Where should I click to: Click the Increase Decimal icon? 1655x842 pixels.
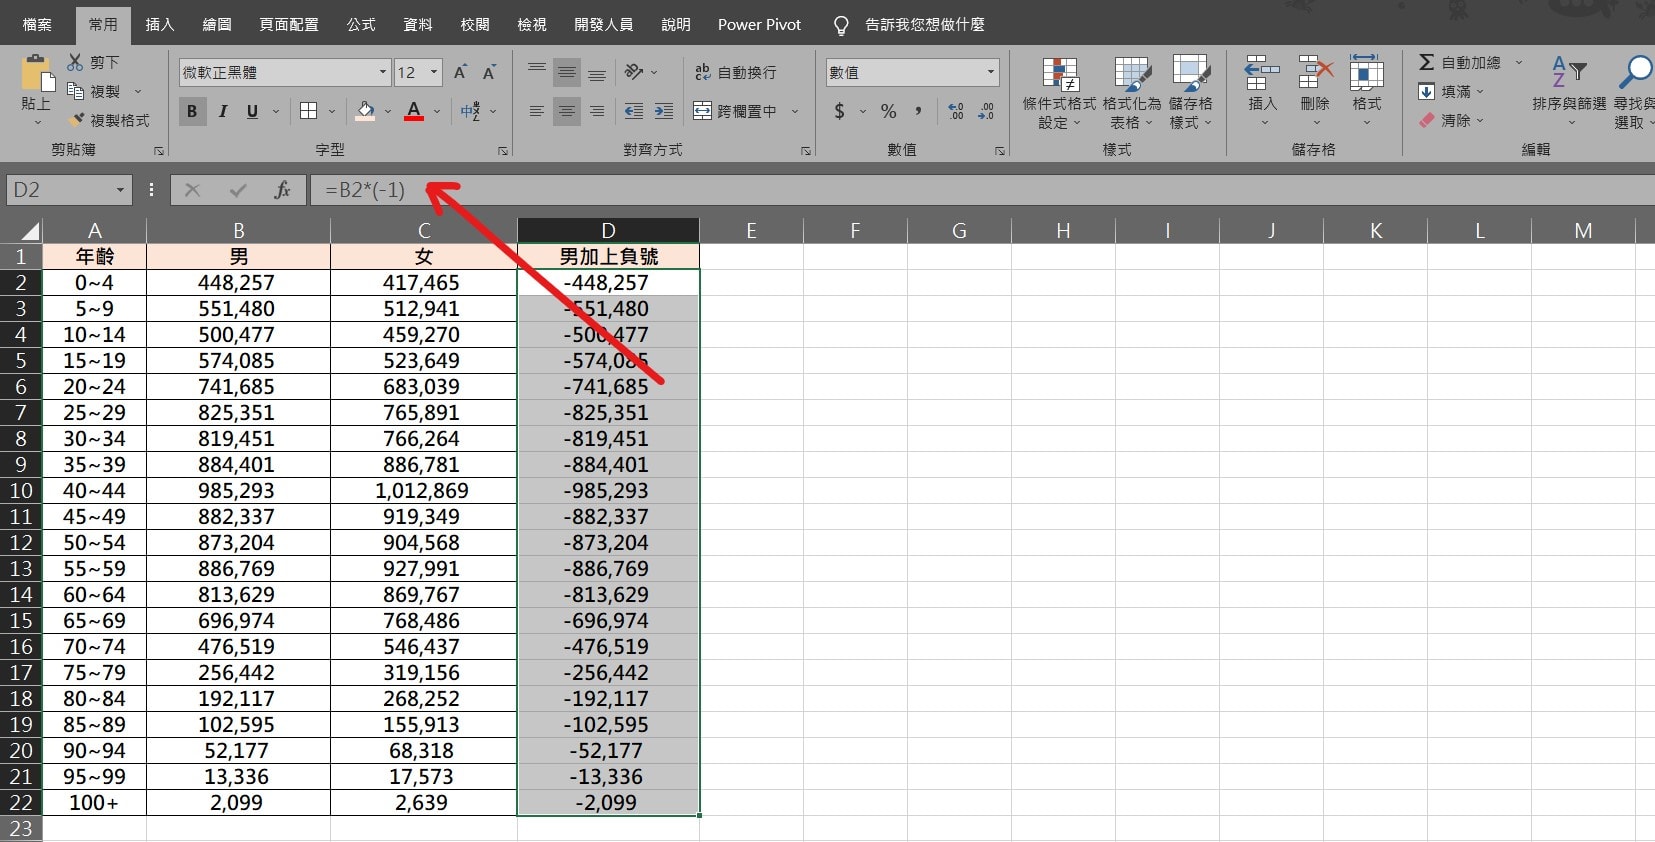(956, 111)
